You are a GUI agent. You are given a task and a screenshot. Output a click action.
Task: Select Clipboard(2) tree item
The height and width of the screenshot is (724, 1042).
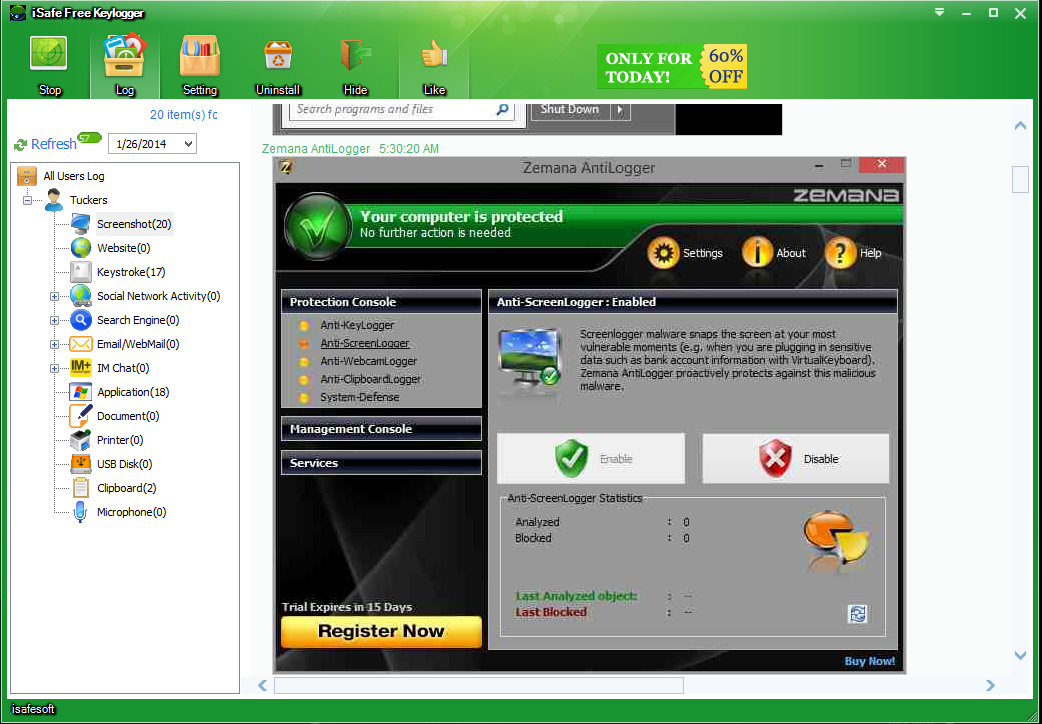126,488
